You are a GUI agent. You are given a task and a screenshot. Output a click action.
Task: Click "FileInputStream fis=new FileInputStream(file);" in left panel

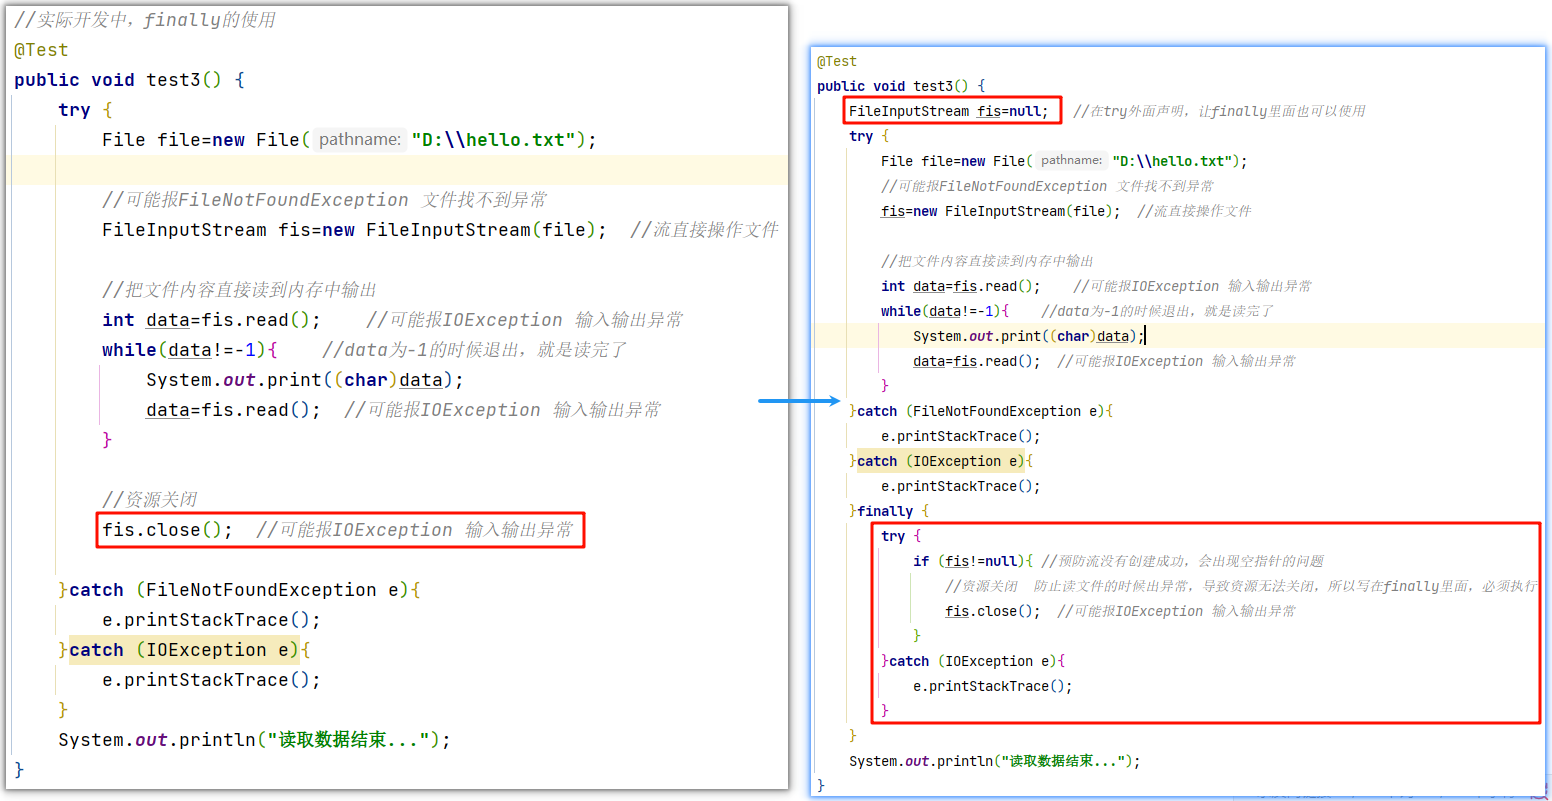point(354,230)
